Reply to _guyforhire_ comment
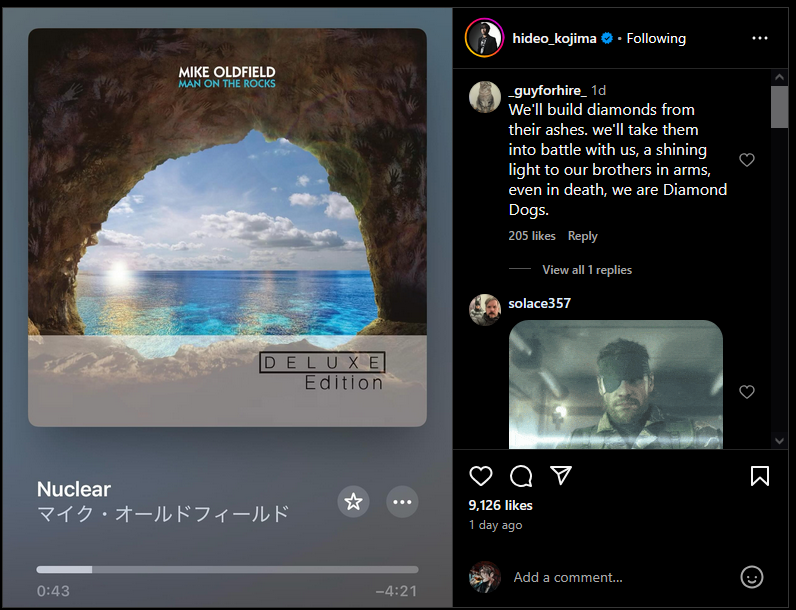 [582, 236]
